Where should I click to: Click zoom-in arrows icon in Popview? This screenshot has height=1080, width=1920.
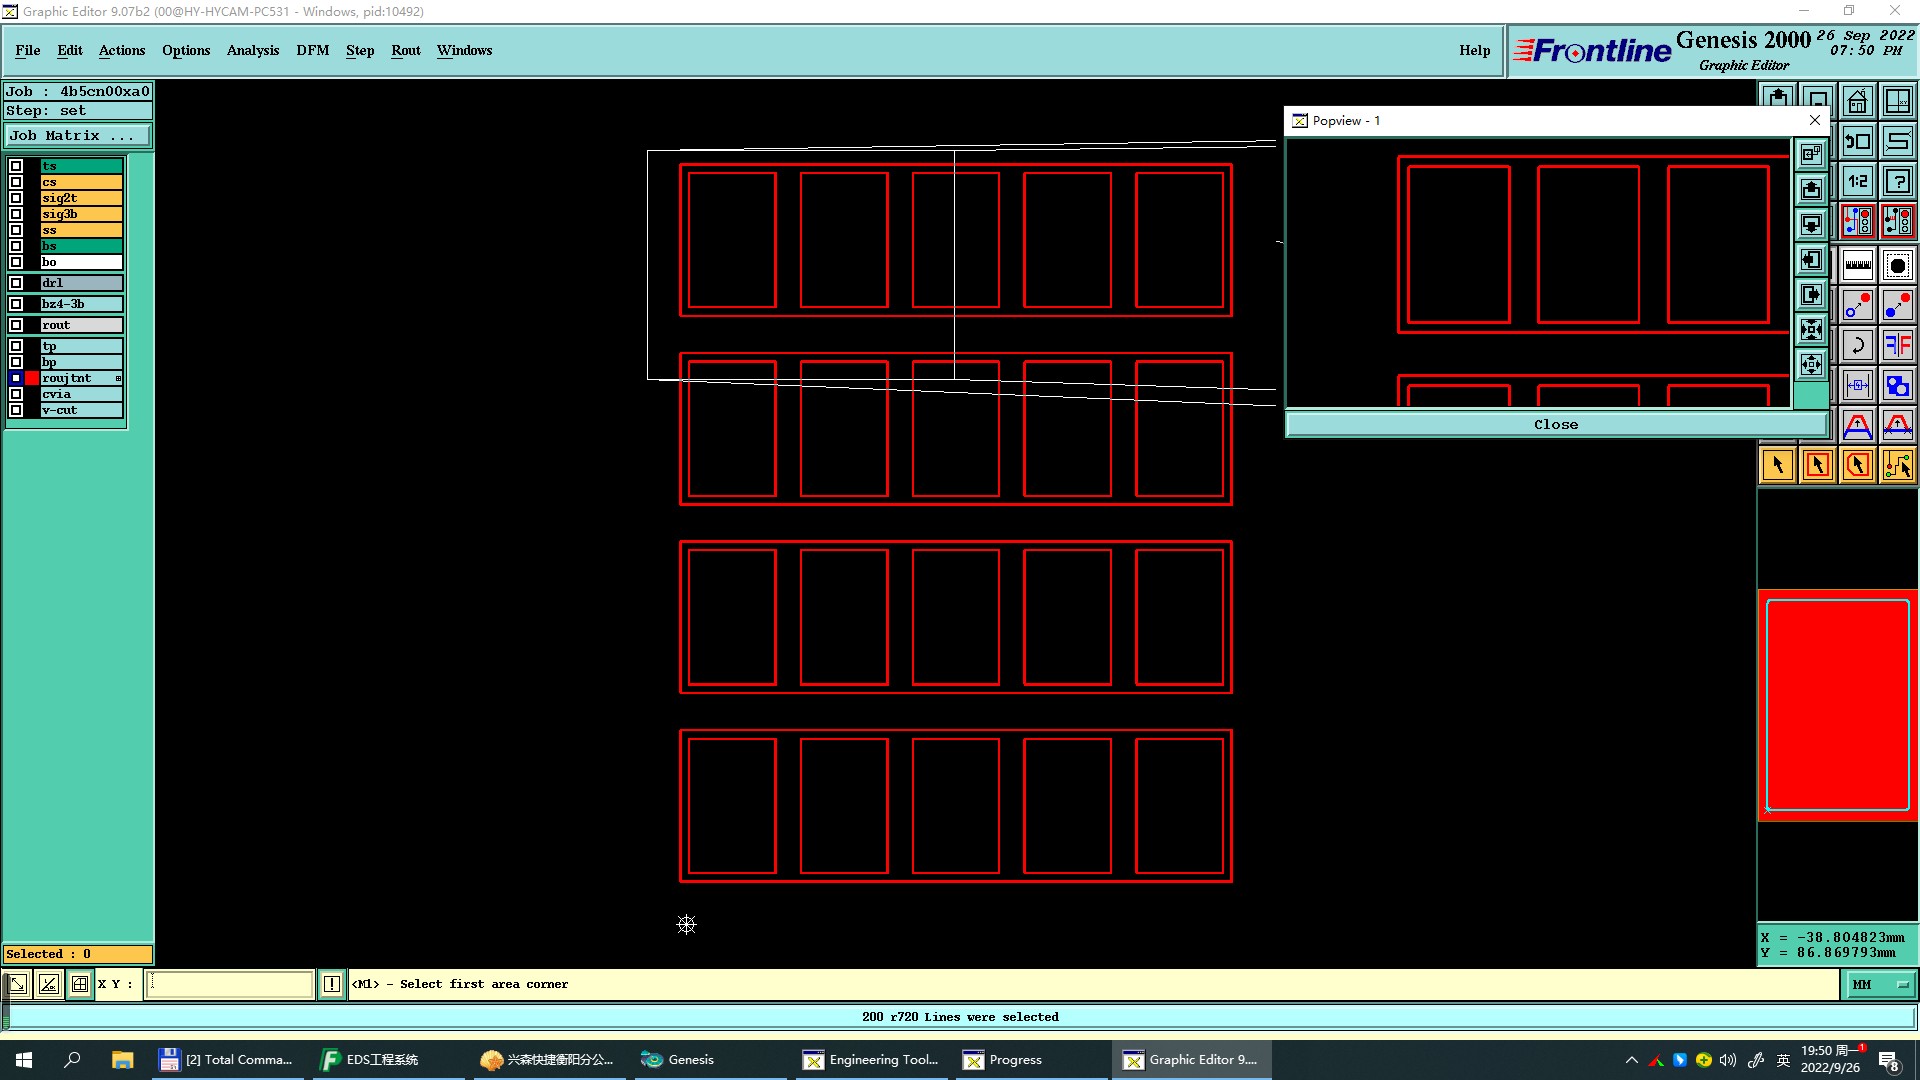(x=1811, y=330)
